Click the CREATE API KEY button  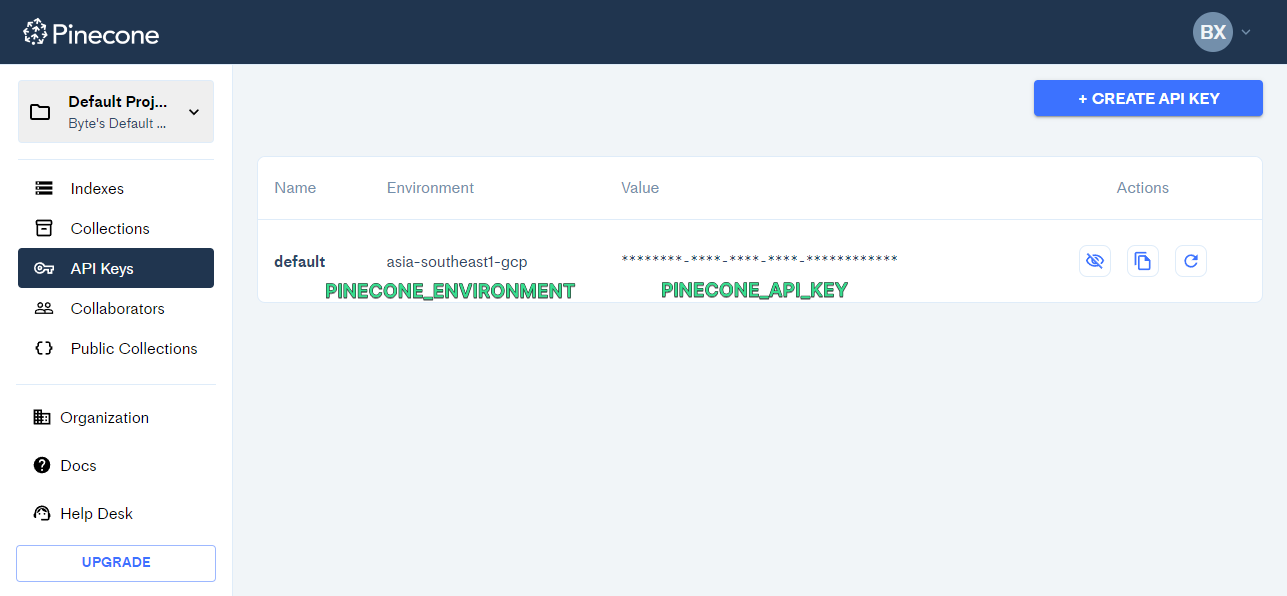pyautogui.click(x=1148, y=97)
